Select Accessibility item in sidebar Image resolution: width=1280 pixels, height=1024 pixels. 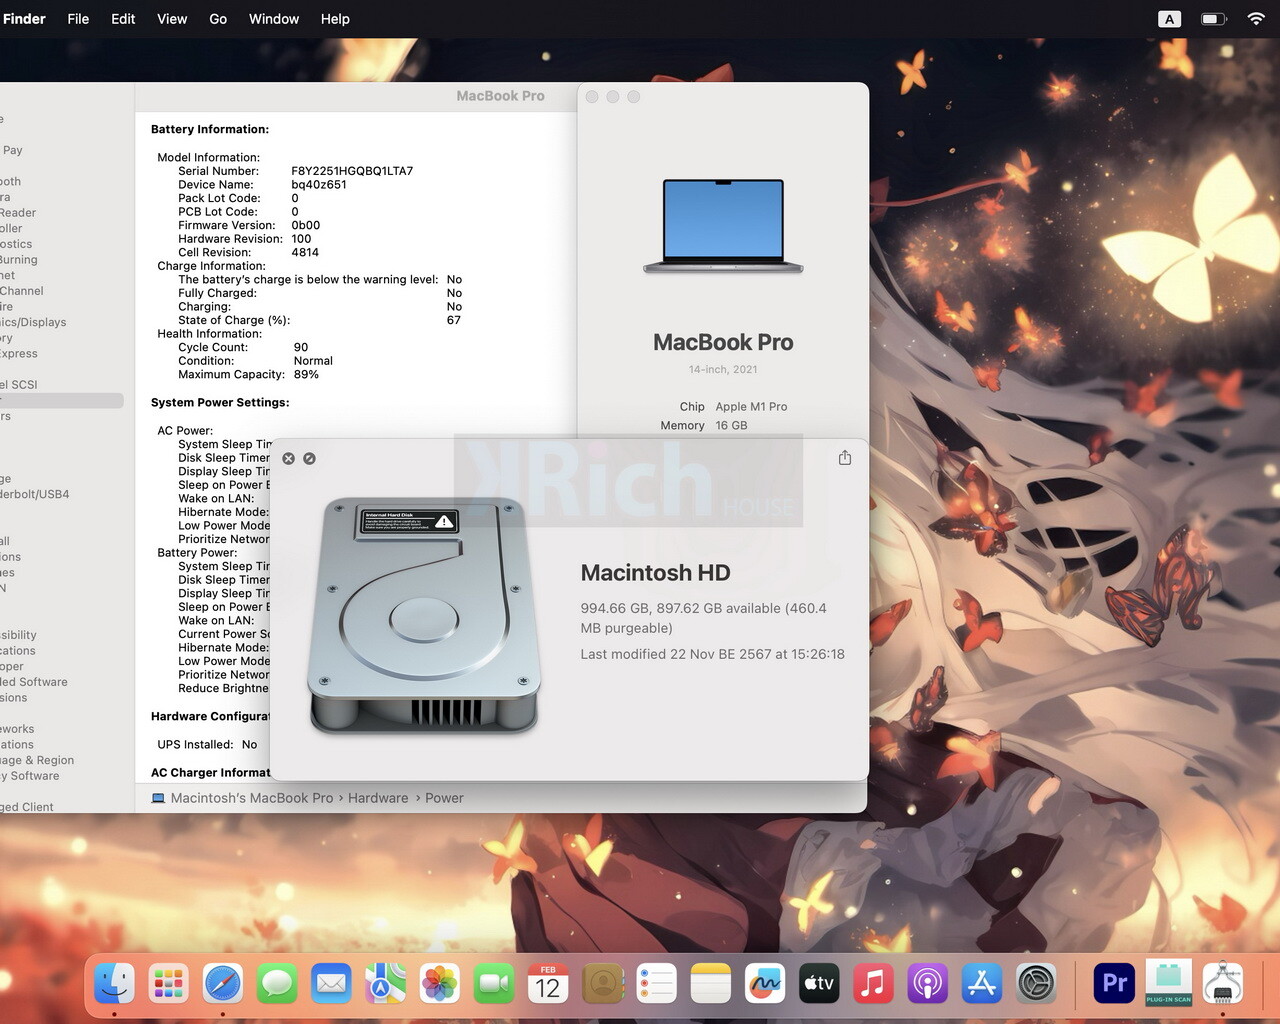pos(18,635)
